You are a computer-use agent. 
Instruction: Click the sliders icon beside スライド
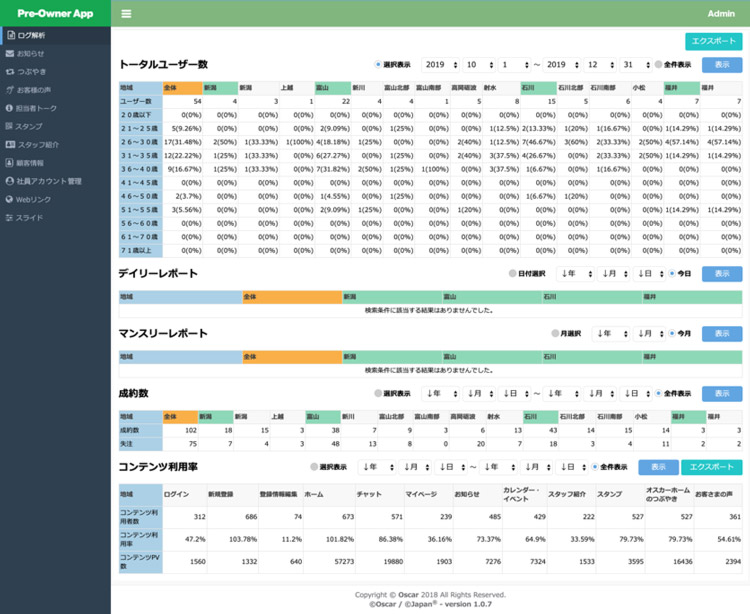click(x=9, y=218)
